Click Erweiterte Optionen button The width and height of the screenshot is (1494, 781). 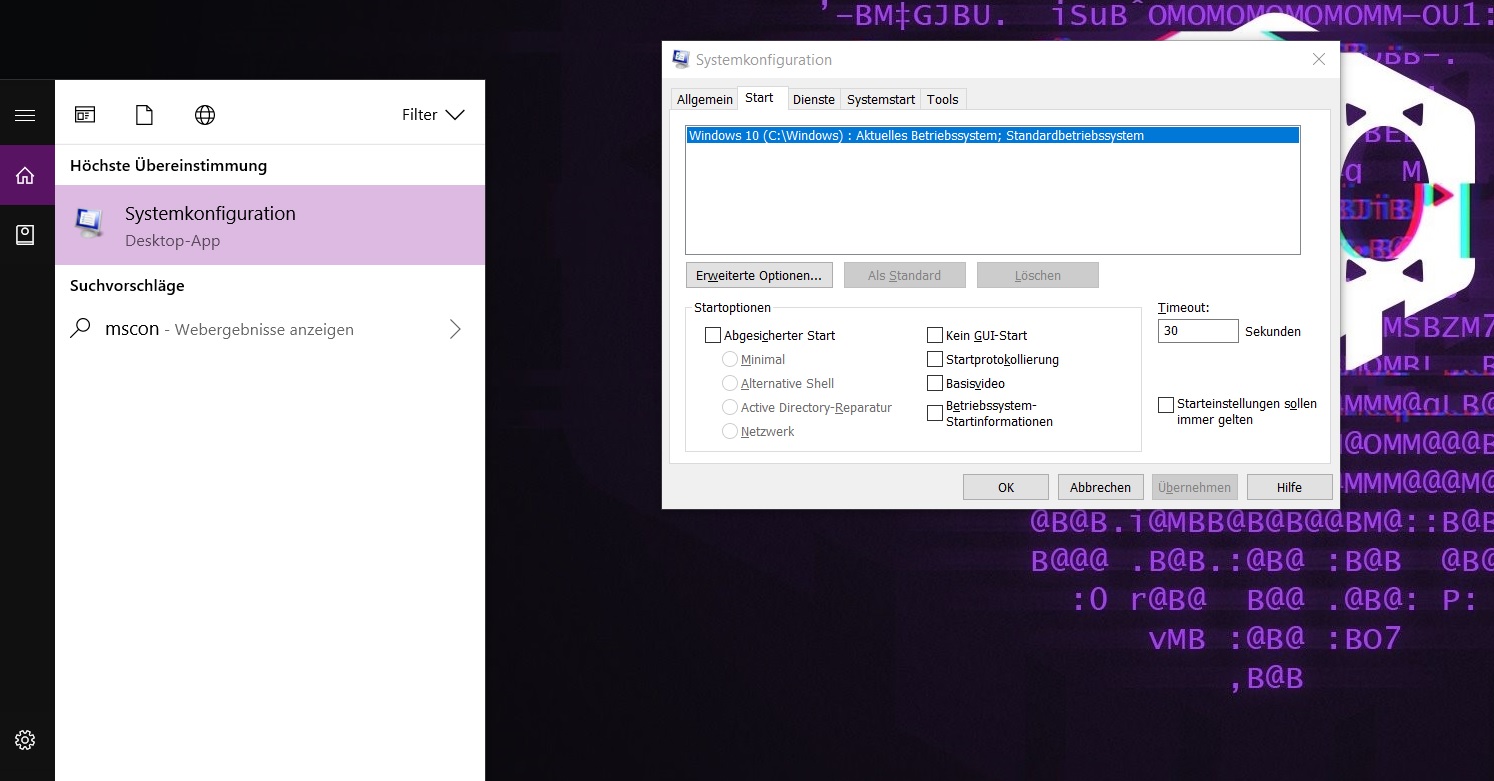(x=759, y=275)
